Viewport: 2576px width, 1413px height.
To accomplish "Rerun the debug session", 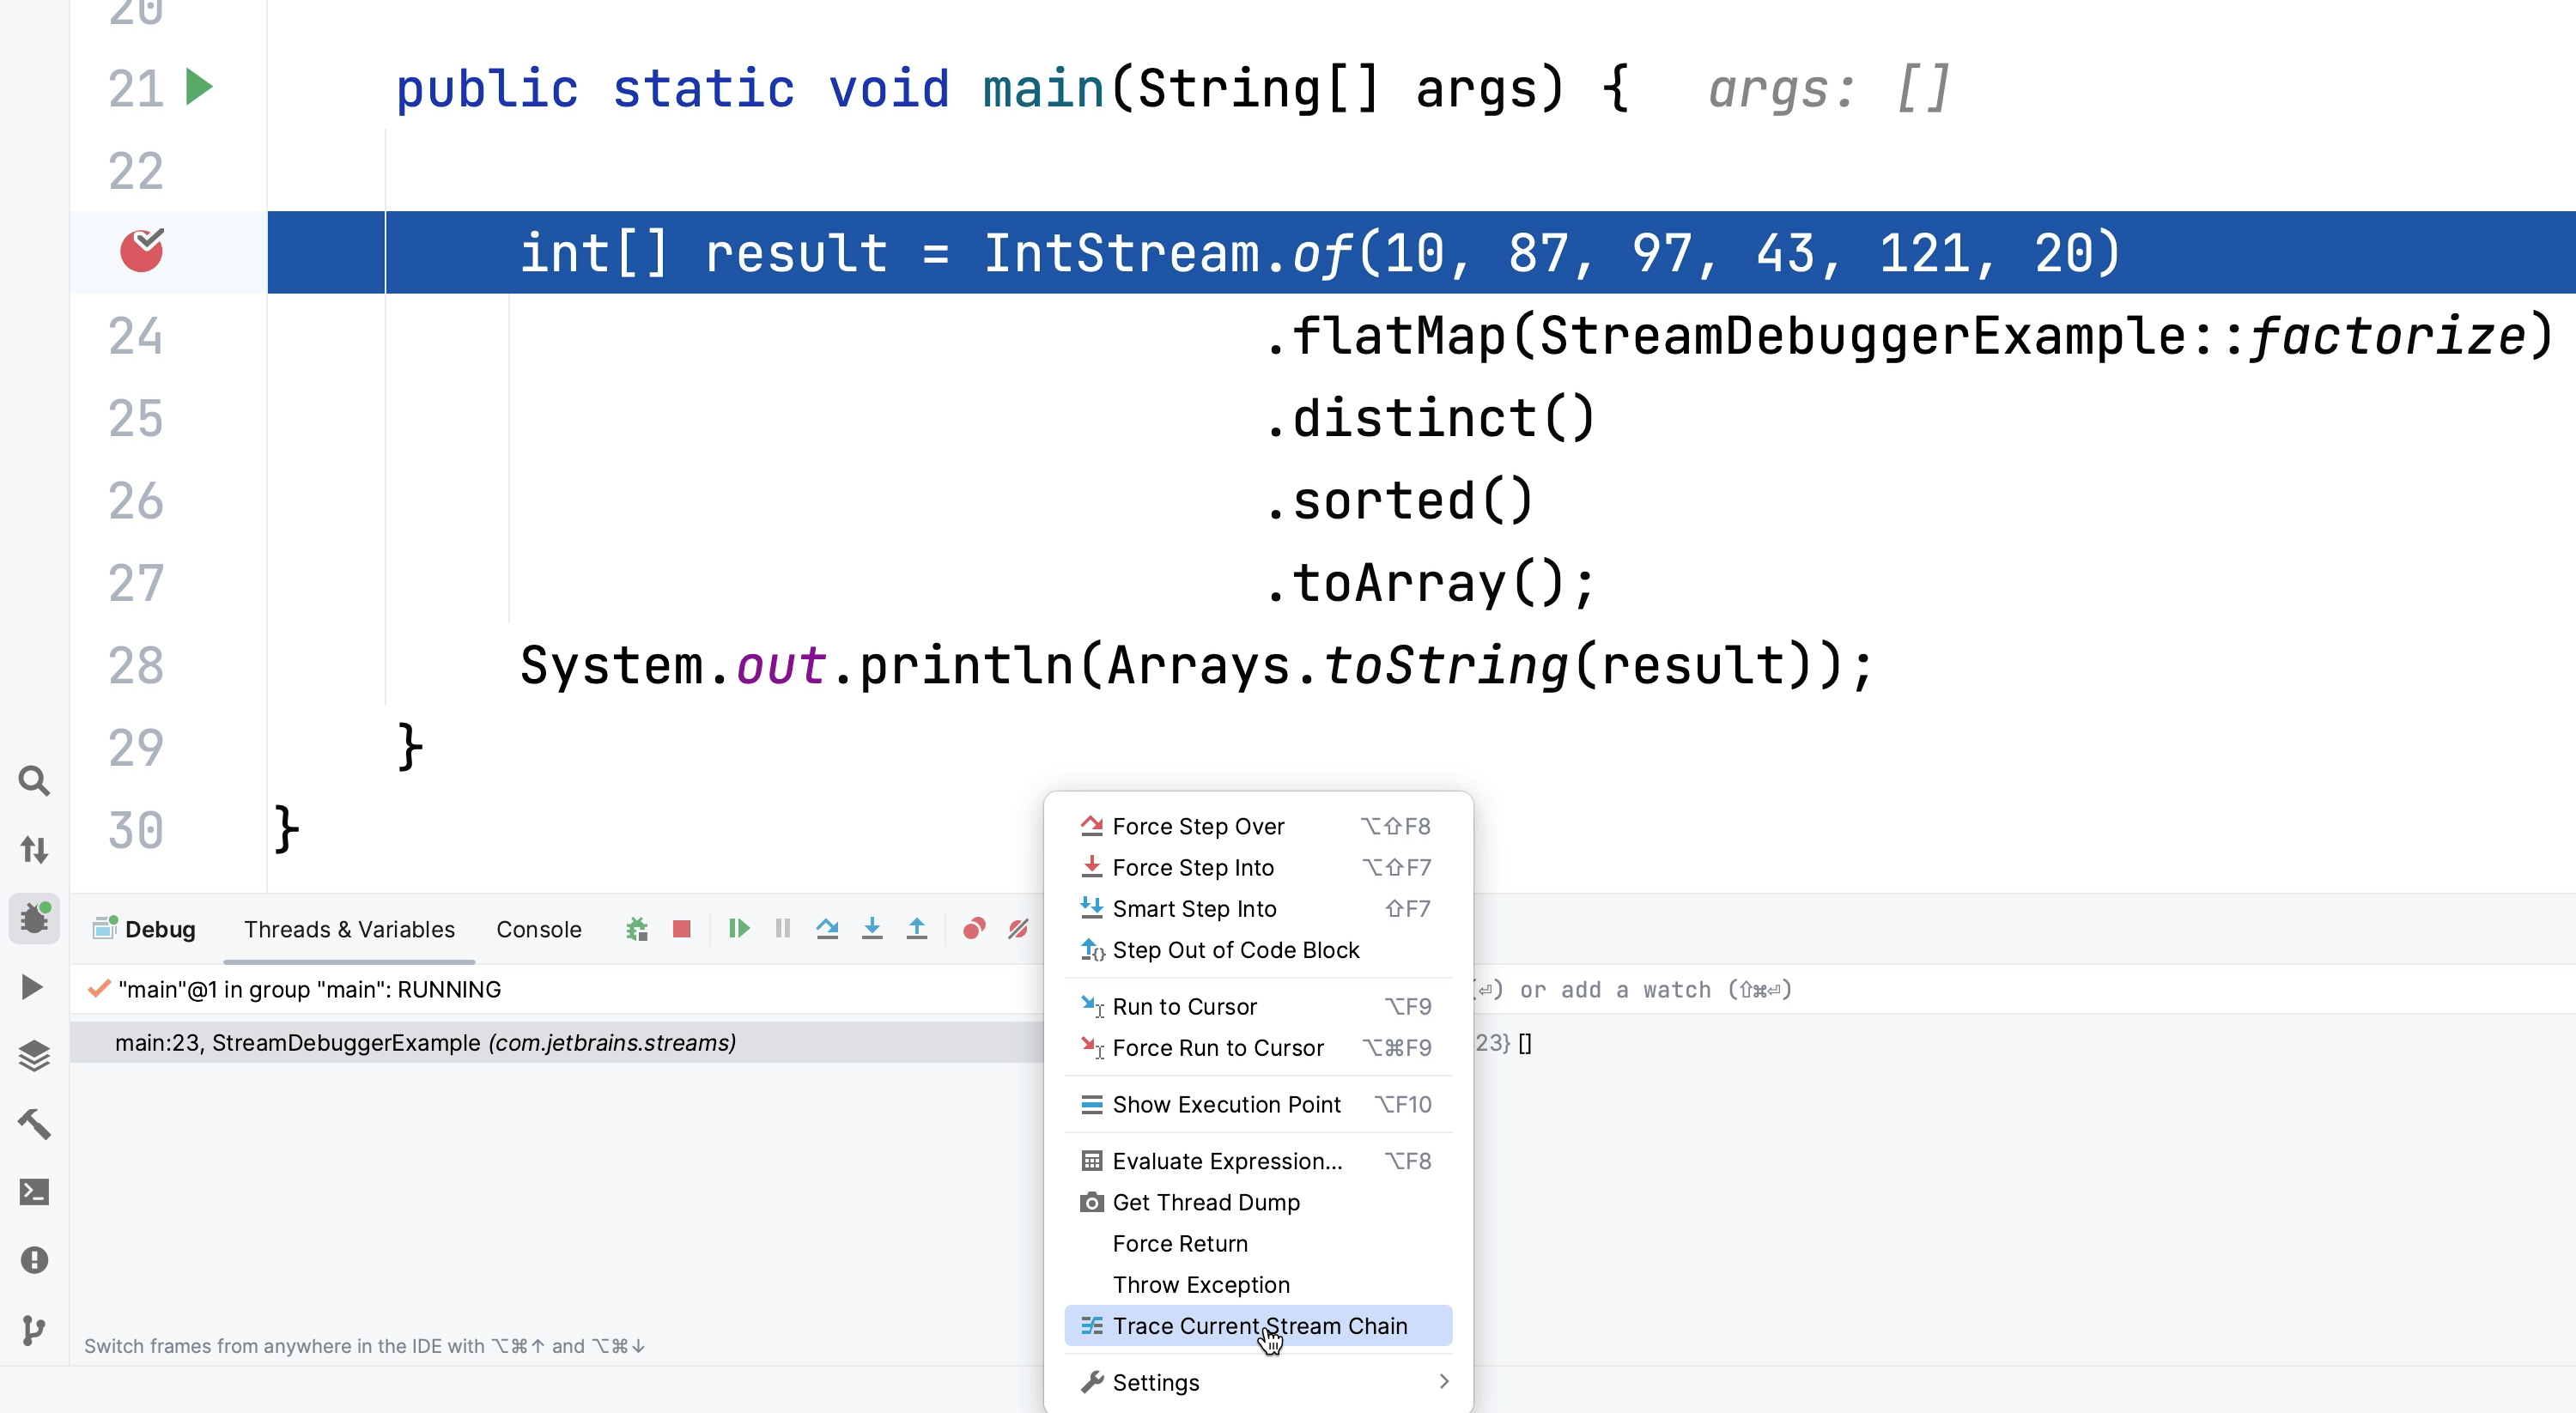I will (636, 929).
